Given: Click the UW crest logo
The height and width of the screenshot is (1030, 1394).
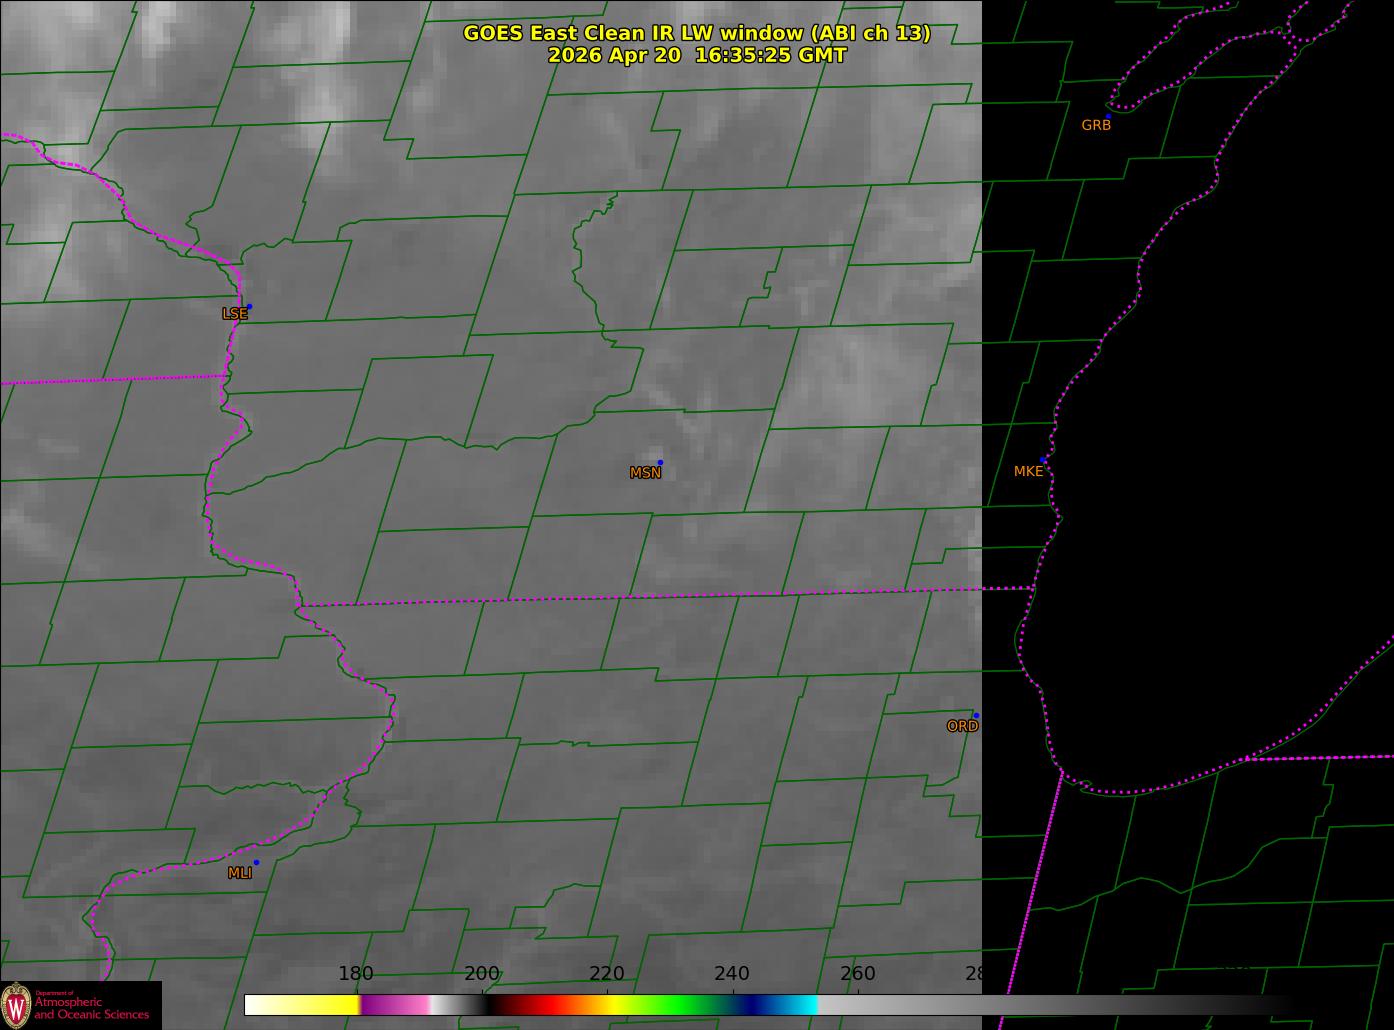Looking at the screenshot, I should coord(16,1004).
